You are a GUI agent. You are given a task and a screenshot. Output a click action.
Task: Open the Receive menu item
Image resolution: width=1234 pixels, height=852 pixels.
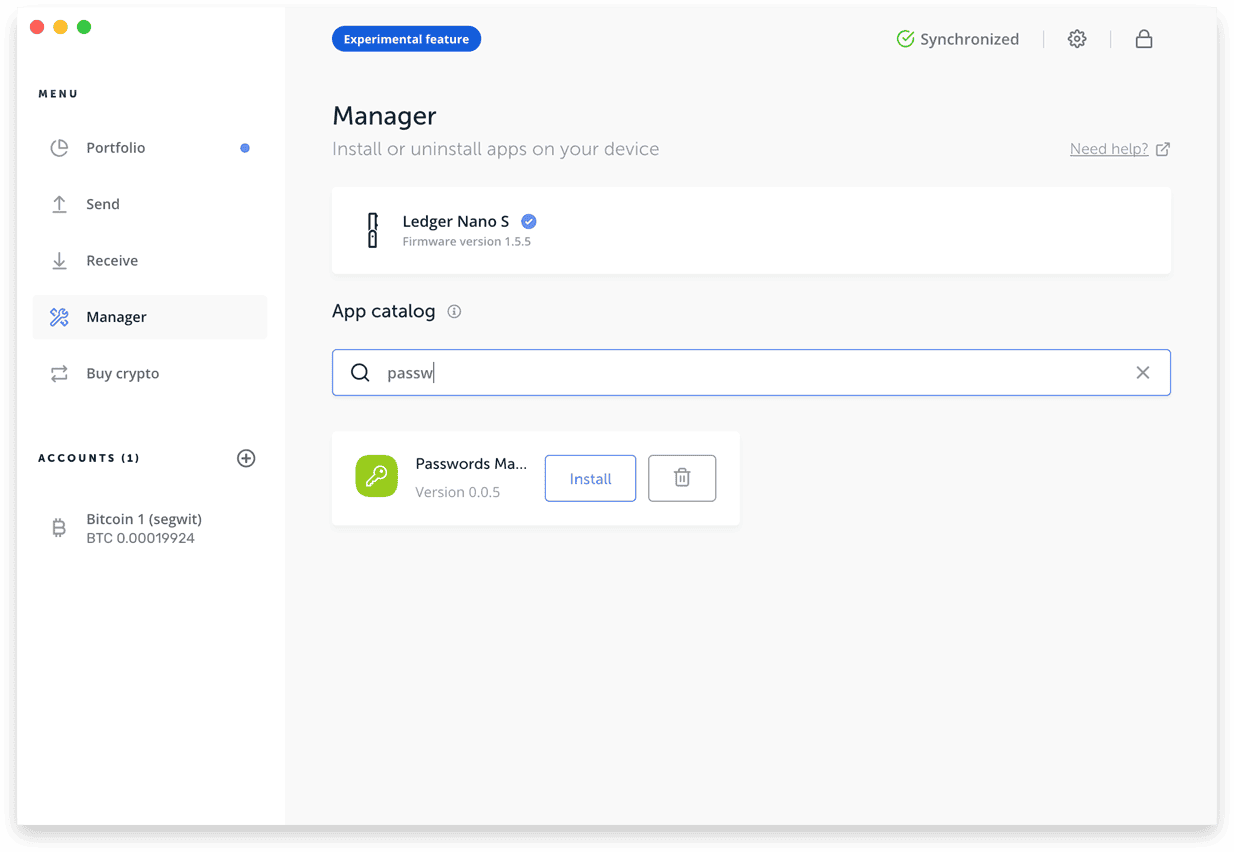(150, 261)
